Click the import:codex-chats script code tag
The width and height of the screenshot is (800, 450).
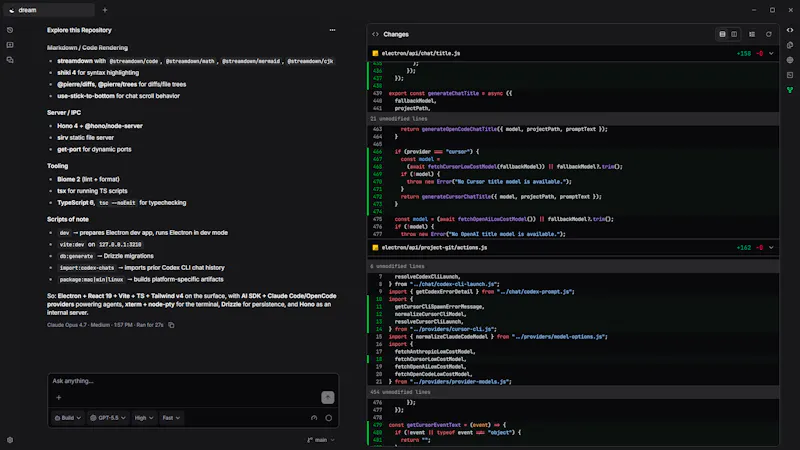click(x=87, y=268)
